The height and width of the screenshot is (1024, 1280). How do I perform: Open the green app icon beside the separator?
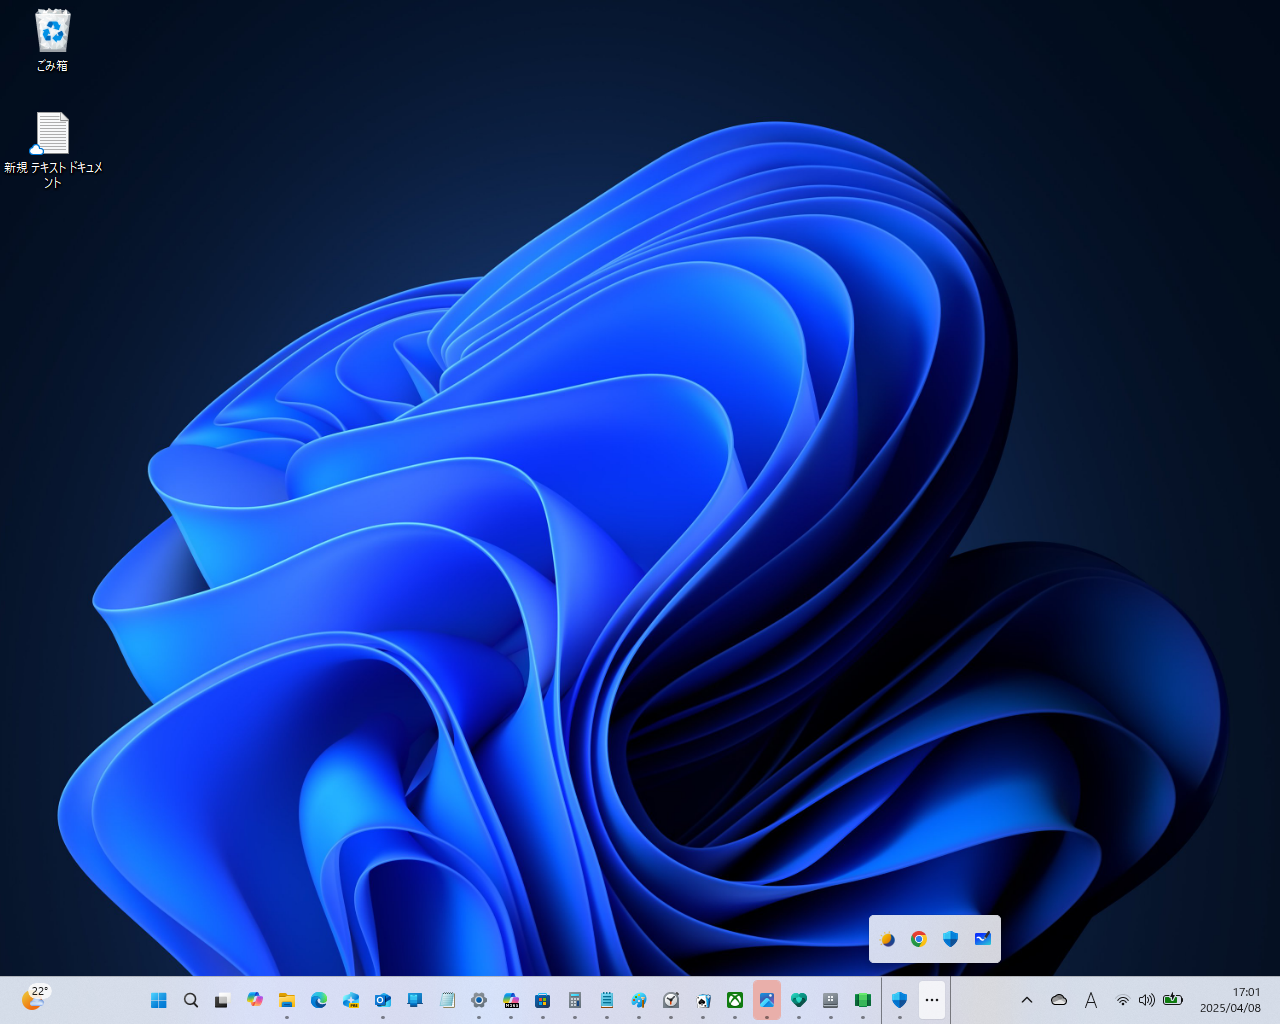(x=863, y=1000)
